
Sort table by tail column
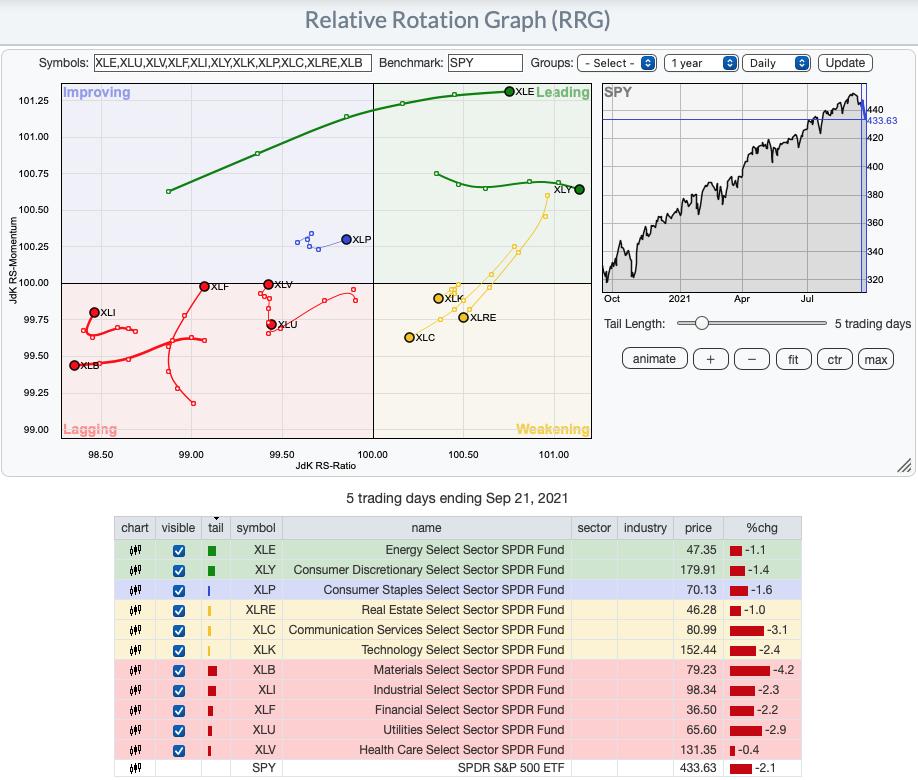pos(215,528)
